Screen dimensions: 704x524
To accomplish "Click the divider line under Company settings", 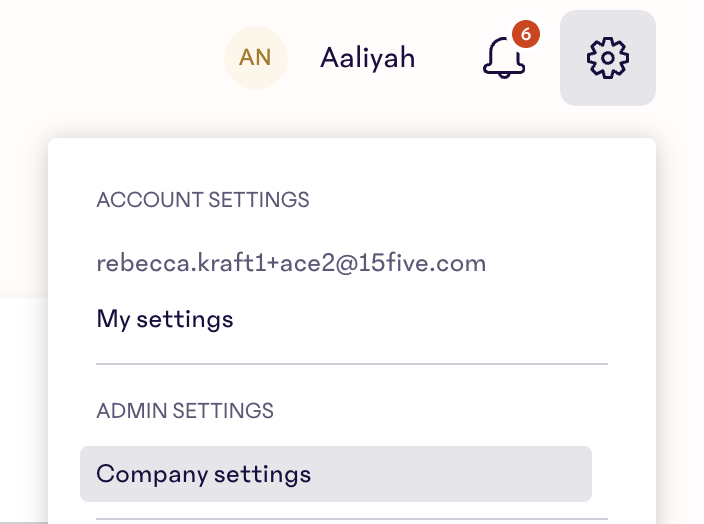I will coord(351,519).
